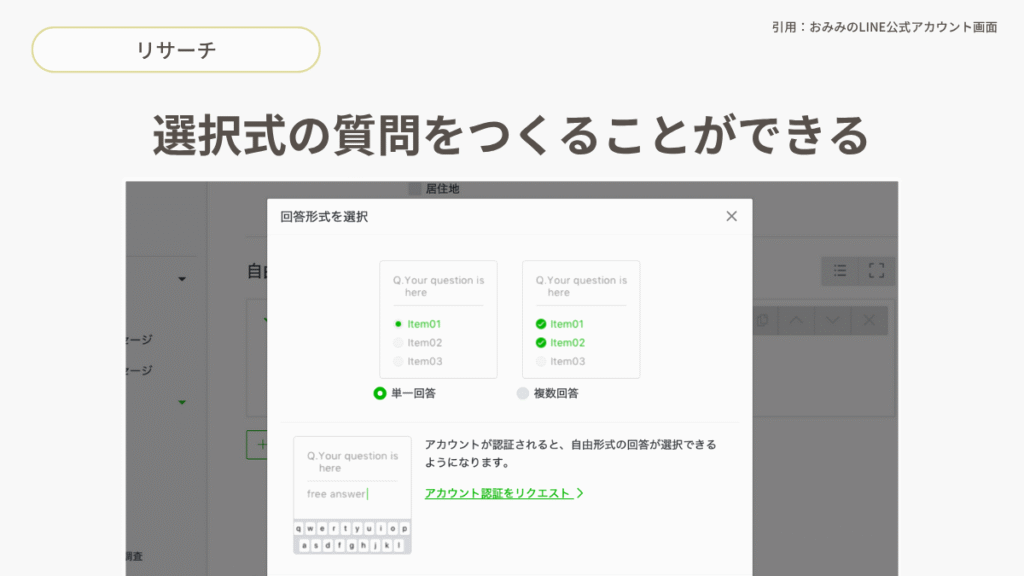Click the list view icon
1024x576 pixels.
pyautogui.click(x=840, y=270)
